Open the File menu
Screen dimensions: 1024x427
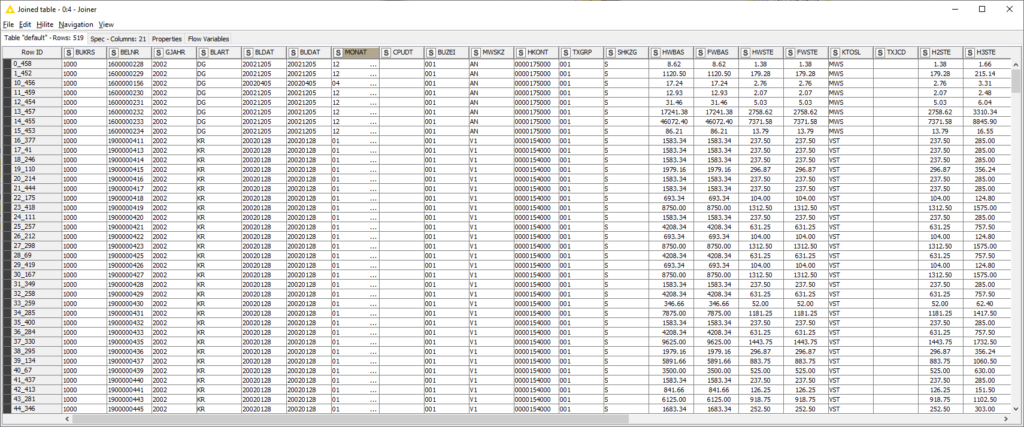tap(8, 23)
